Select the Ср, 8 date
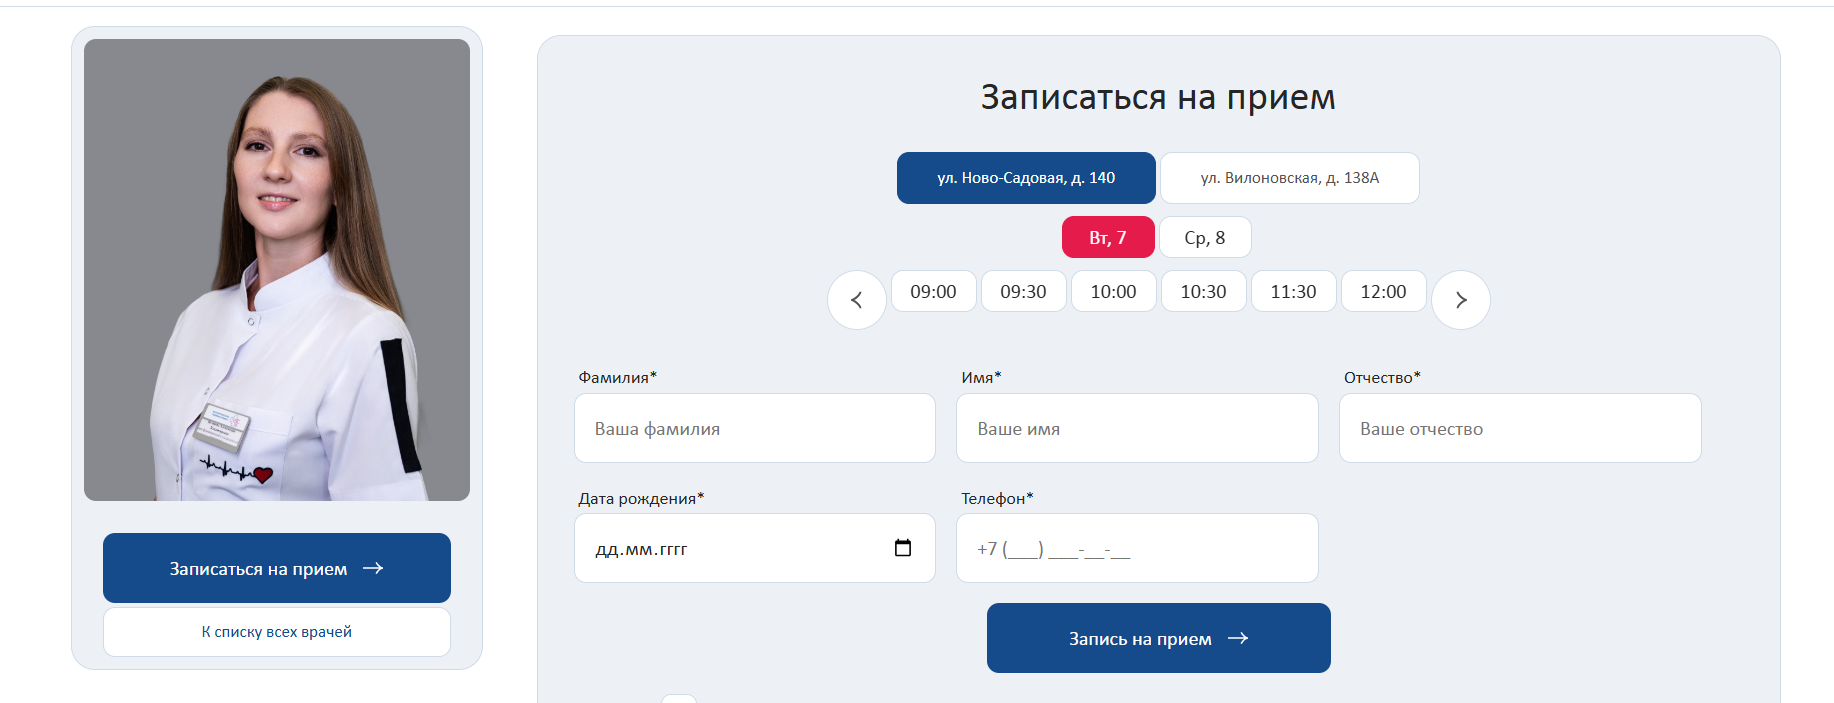 1205,238
